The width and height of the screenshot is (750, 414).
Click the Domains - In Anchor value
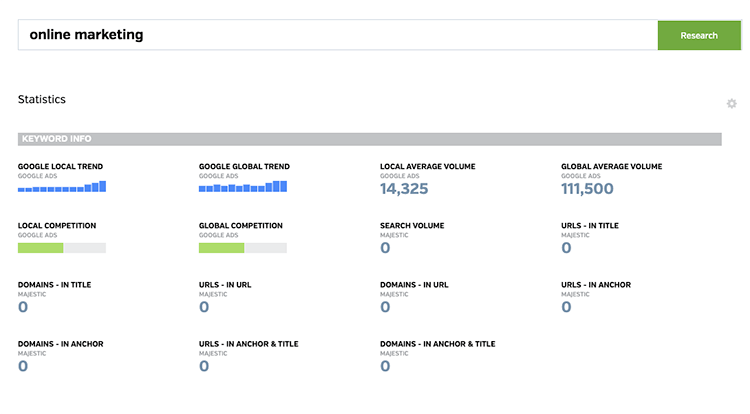point(23,366)
